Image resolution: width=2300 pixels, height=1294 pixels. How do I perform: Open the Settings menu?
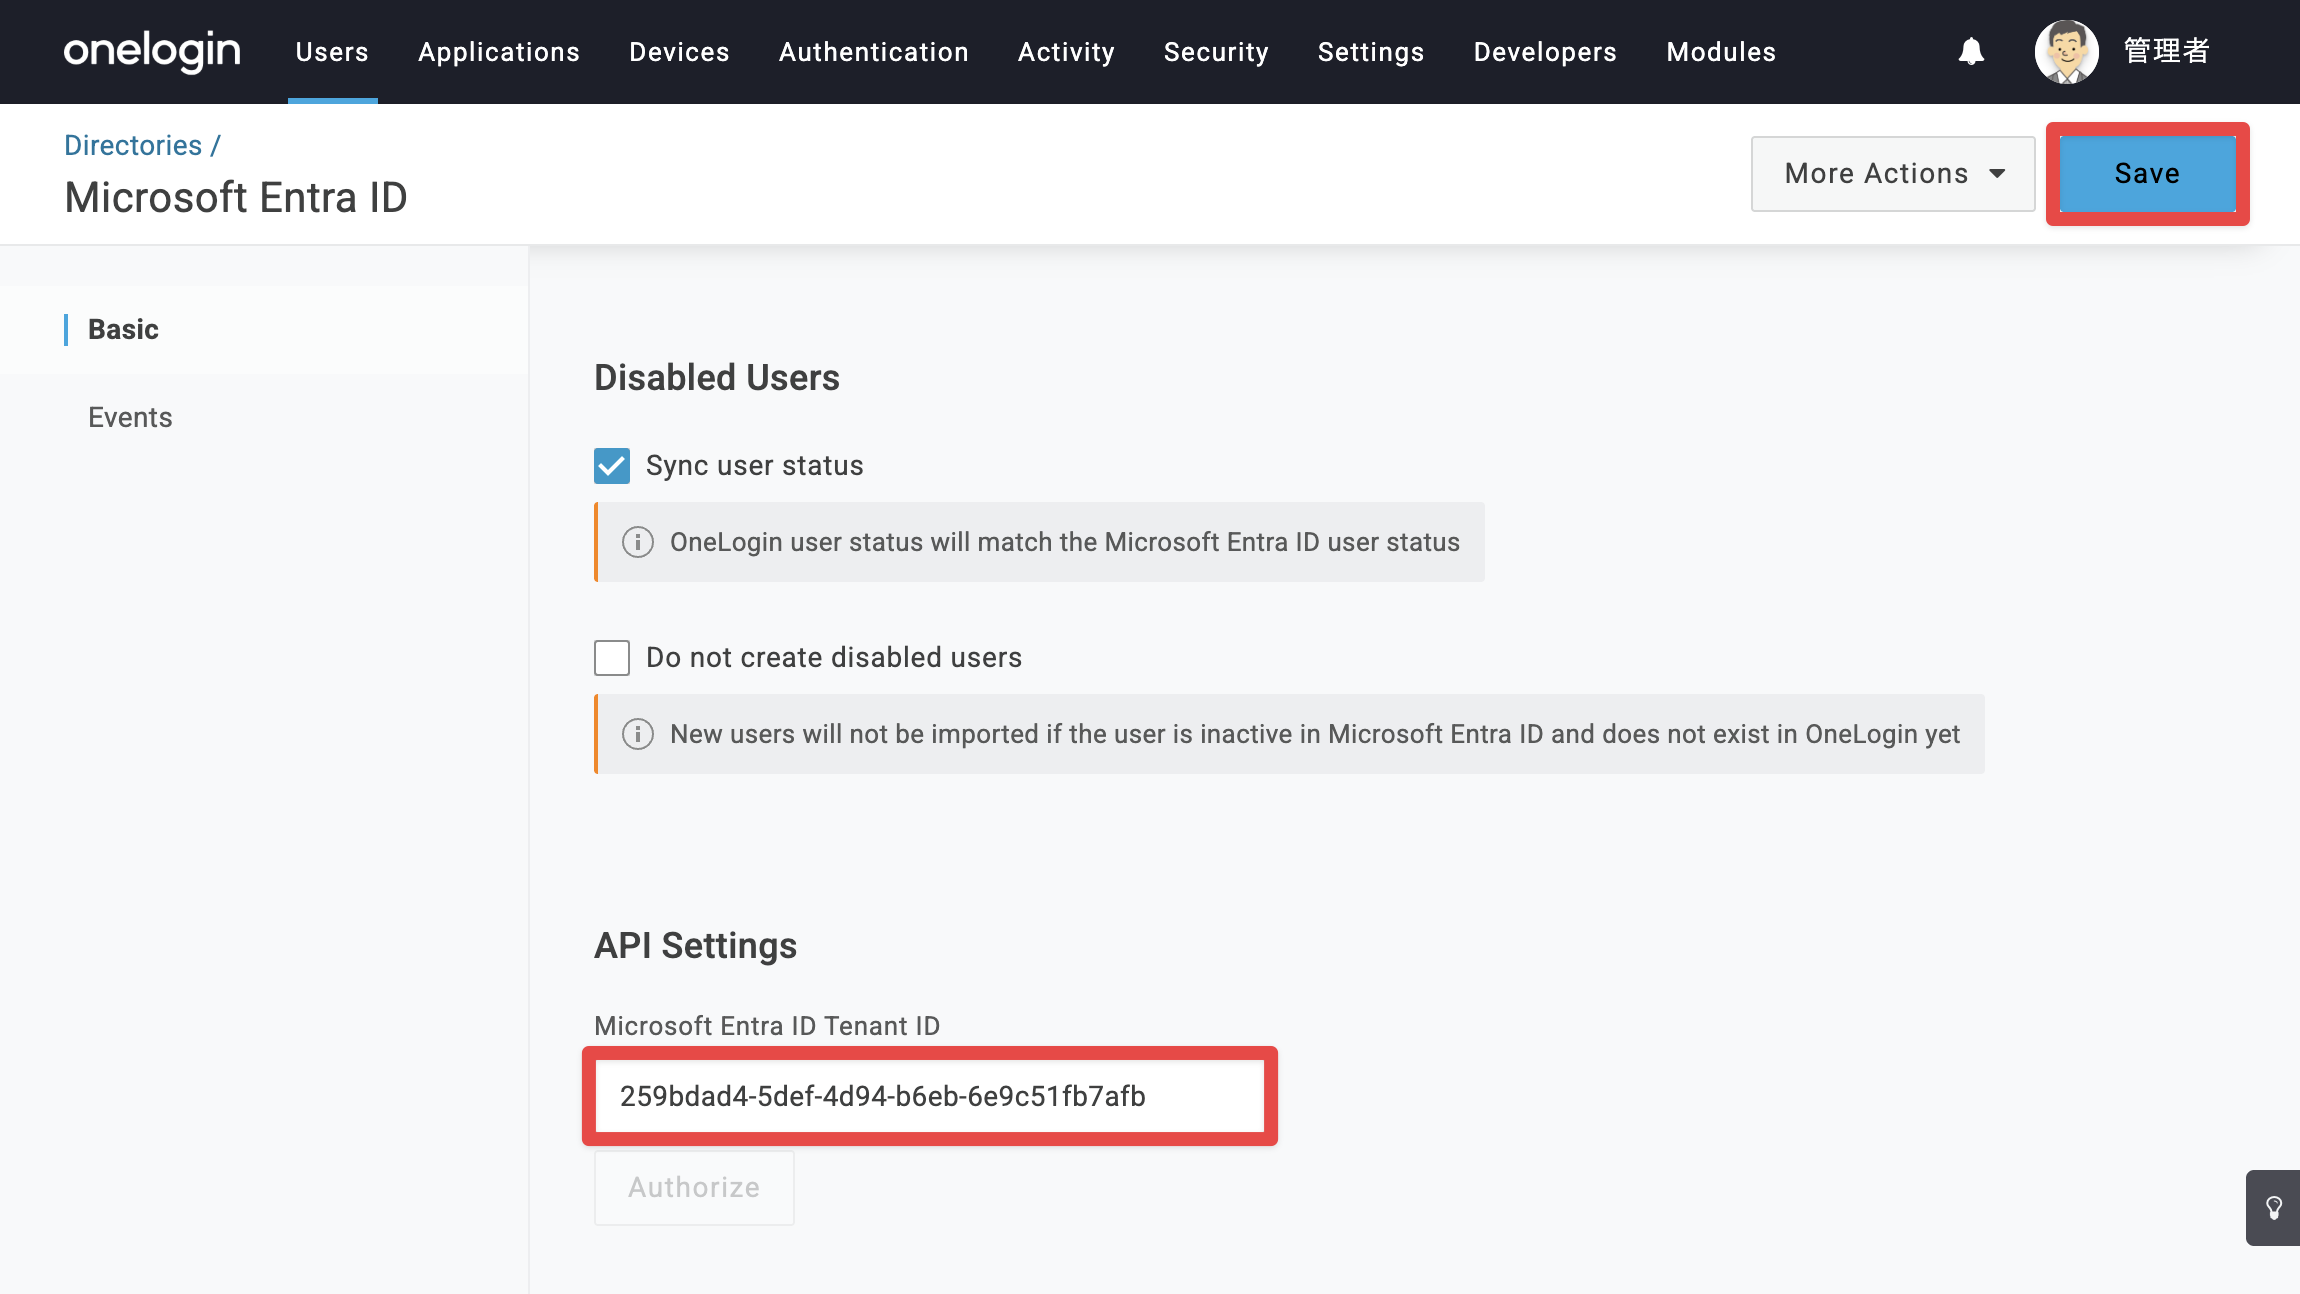pyautogui.click(x=1371, y=52)
